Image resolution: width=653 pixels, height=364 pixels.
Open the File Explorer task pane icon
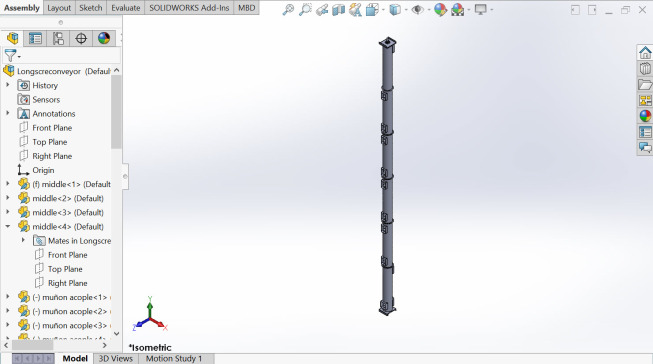645,84
